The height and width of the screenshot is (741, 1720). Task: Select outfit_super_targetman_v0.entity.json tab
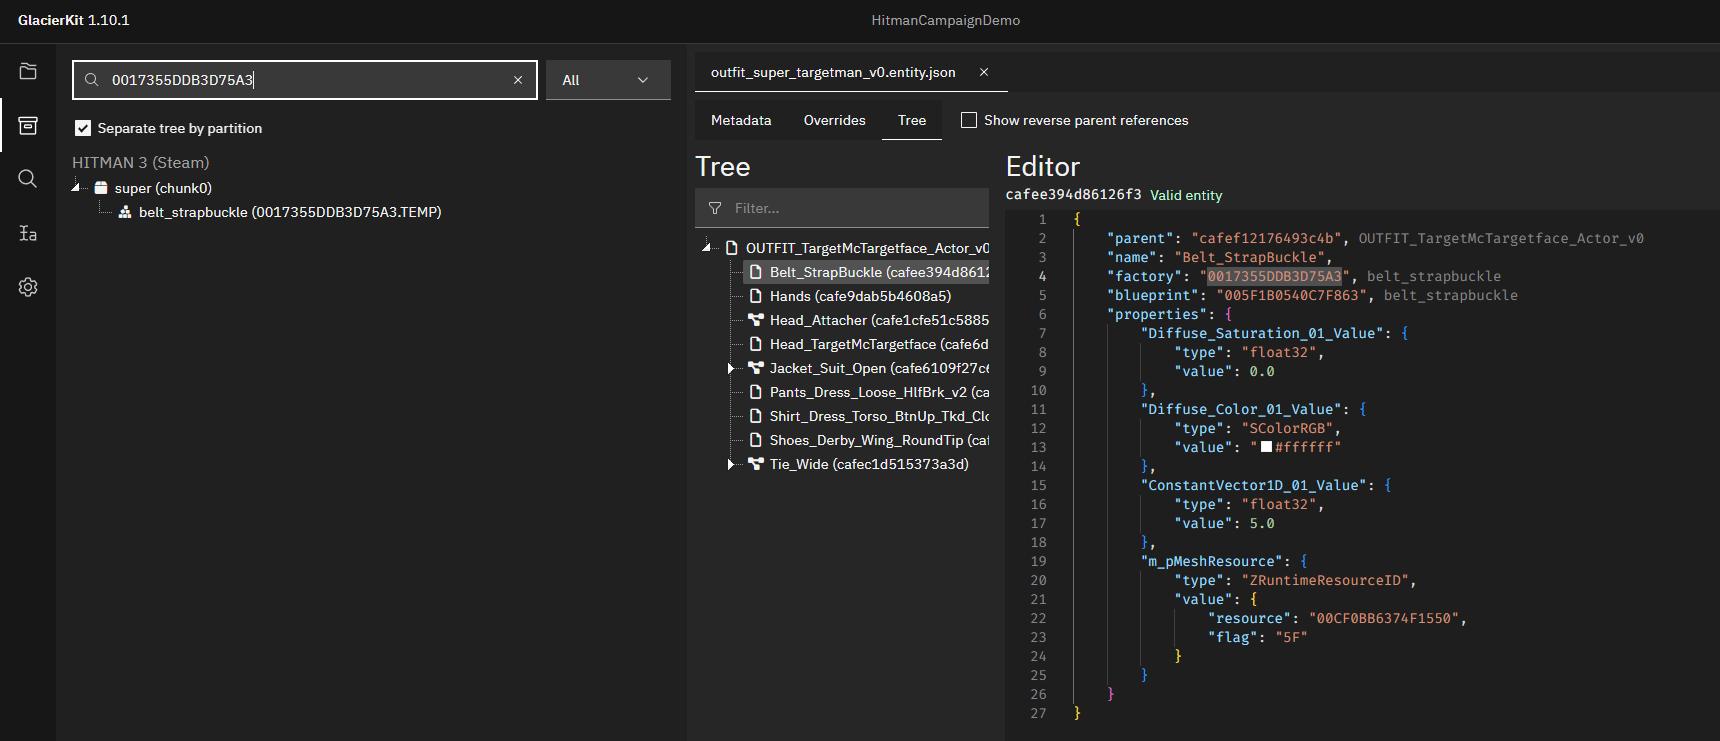coord(833,72)
